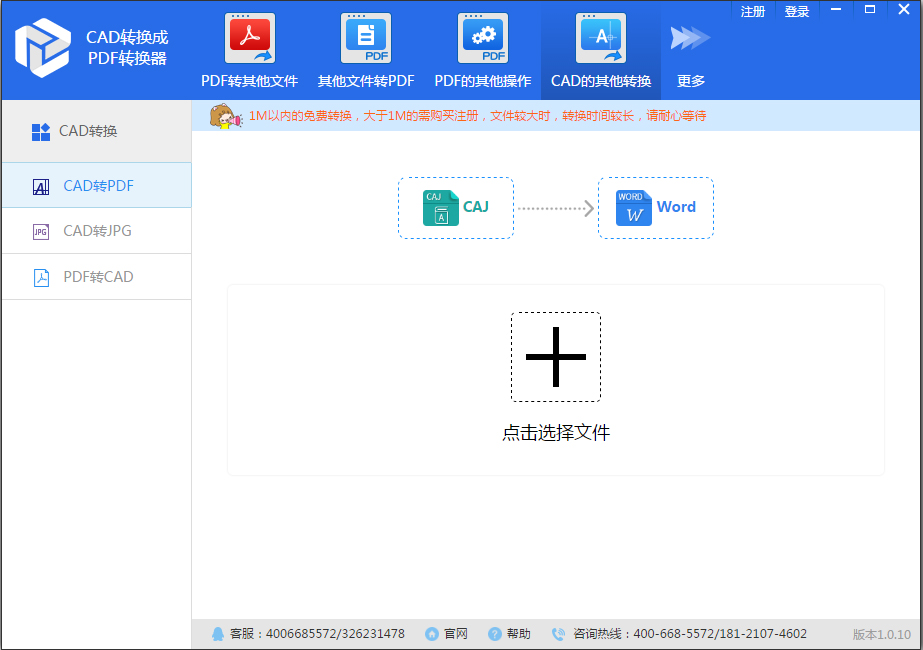Click the Word target format icon

coord(633,207)
